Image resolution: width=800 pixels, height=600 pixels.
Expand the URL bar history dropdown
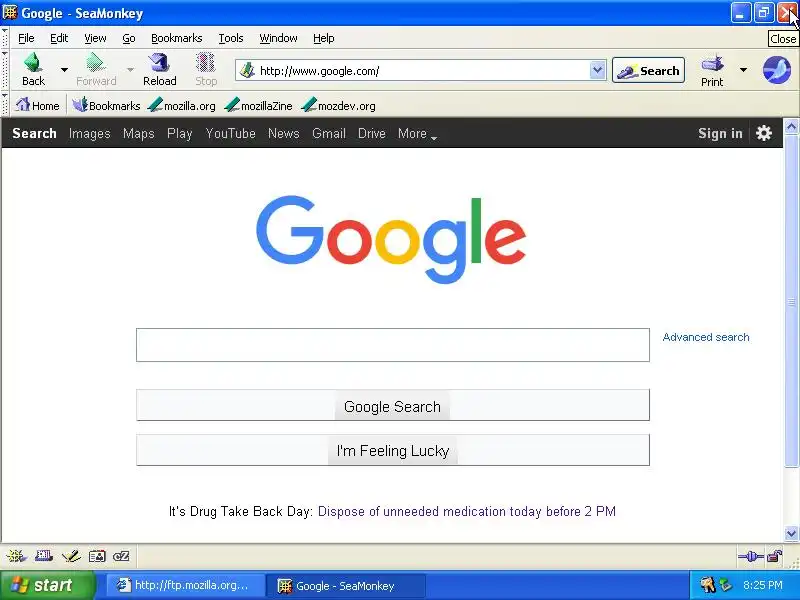click(x=597, y=70)
